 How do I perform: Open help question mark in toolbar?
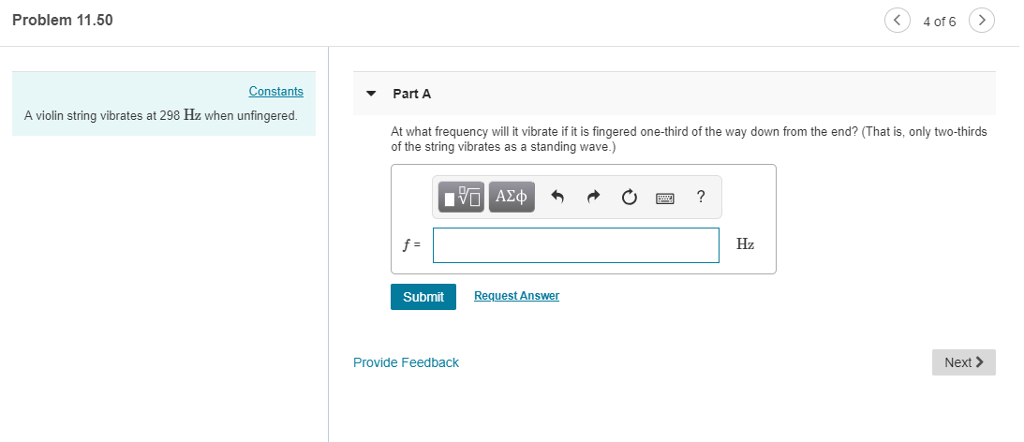point(701,197)
